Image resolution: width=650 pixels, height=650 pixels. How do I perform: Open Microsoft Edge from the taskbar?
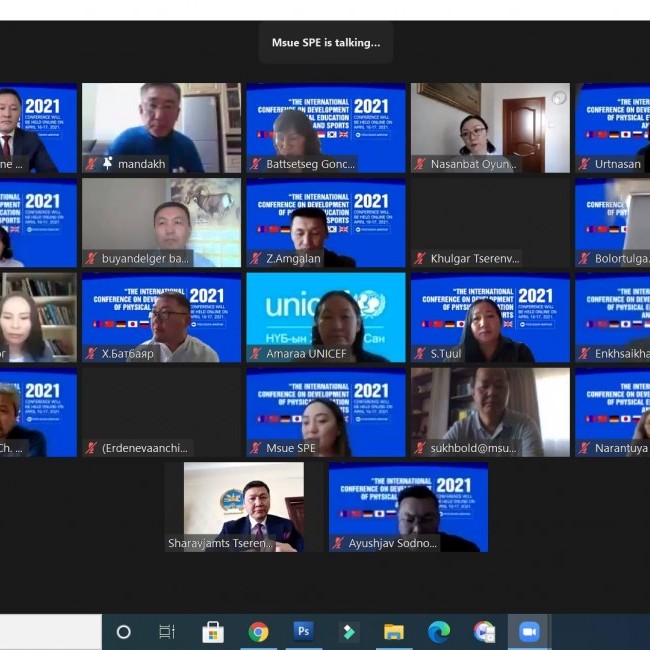click(439, 632)
